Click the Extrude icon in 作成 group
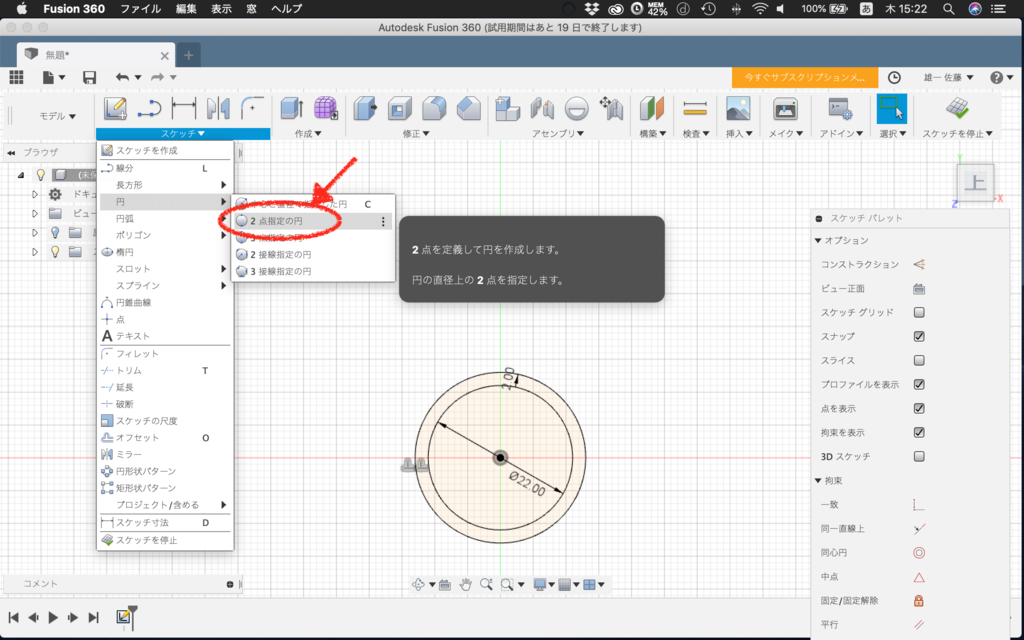 pyautogui.click(x=291, y=108)
